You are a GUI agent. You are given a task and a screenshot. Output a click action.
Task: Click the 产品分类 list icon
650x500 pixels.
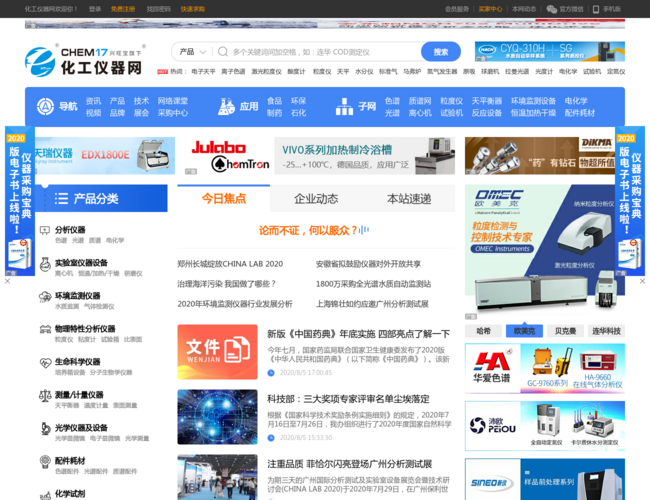pyautogui.click(x=61, y=199)
